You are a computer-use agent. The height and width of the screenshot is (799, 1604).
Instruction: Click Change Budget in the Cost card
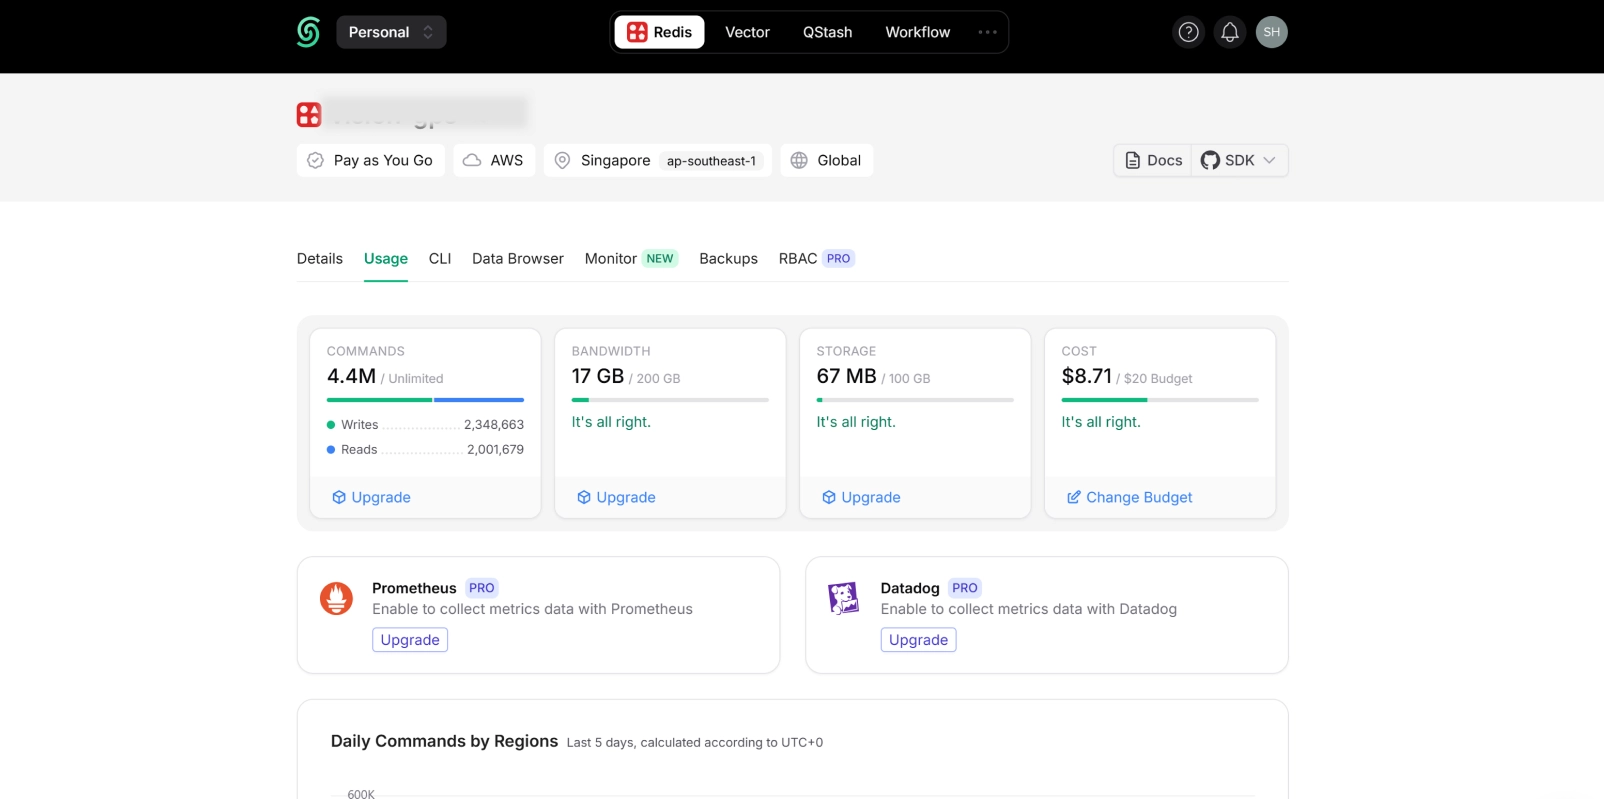click(x=1129, y=497)
